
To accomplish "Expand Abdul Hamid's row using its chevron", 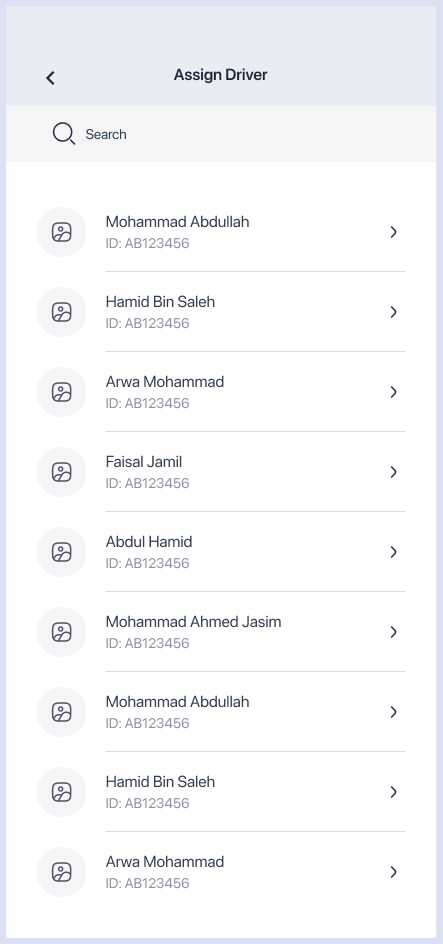I will click(x=394, y=552).
